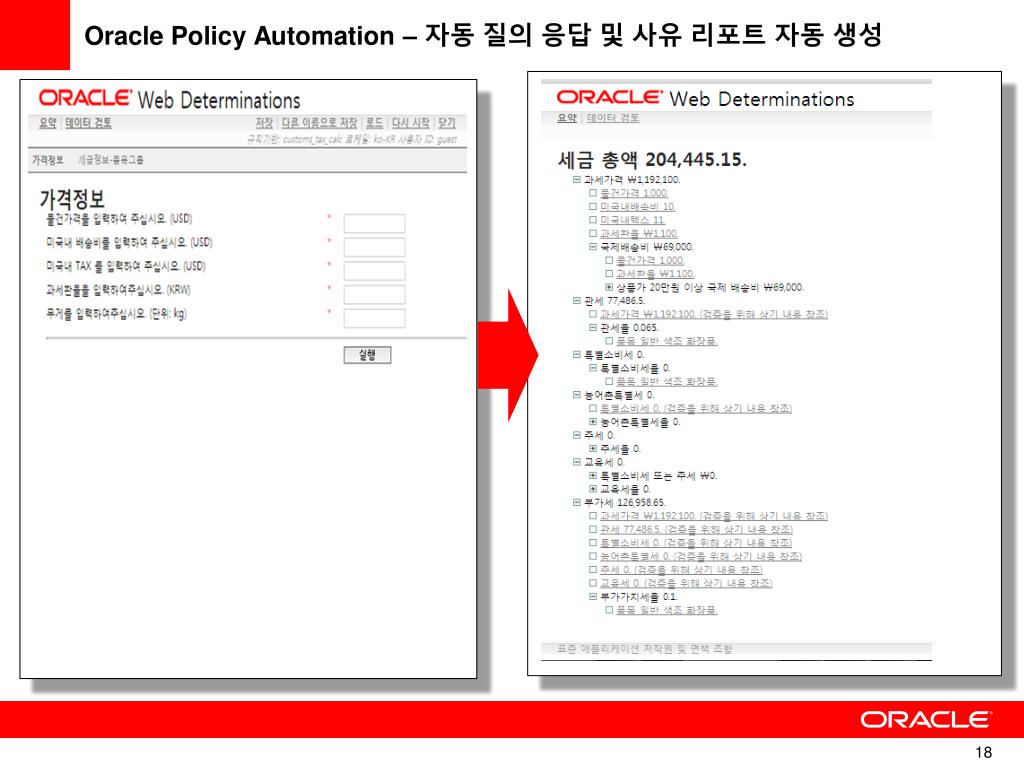Click 다른 이름으로 저장 link
This screenshot has height=768, width=1024.
click(x=319, y=123)
